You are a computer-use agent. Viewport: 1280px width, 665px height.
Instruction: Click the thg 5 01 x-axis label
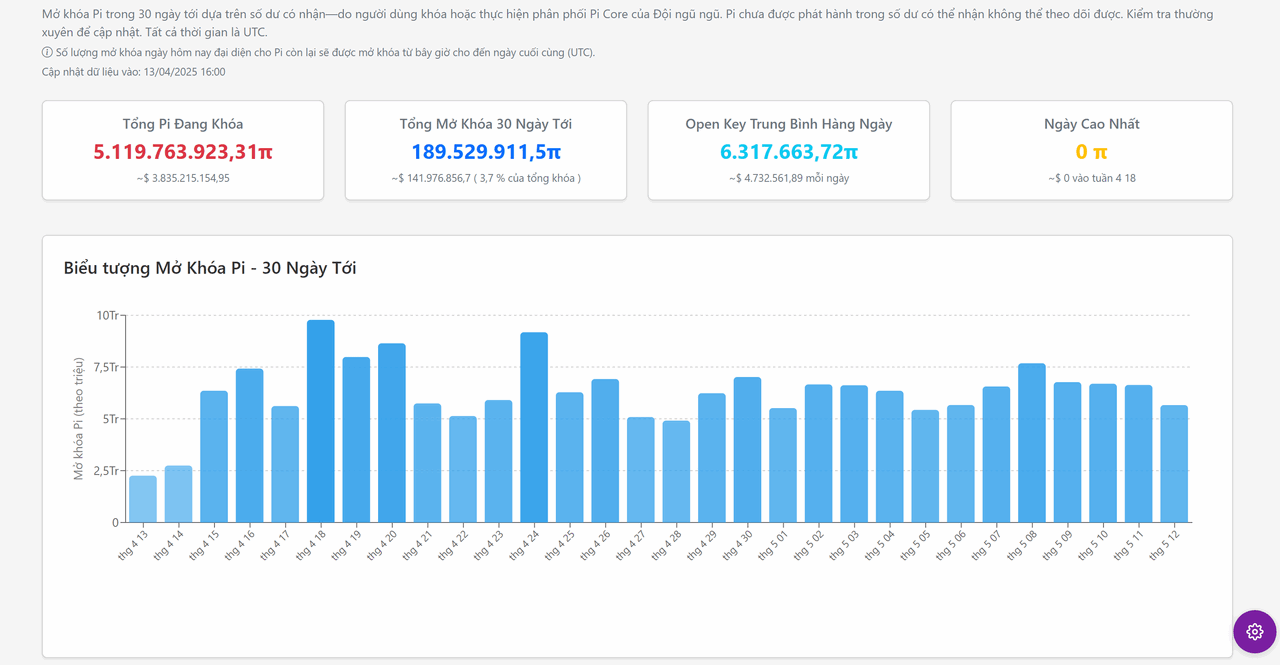[x=775, y=546]
